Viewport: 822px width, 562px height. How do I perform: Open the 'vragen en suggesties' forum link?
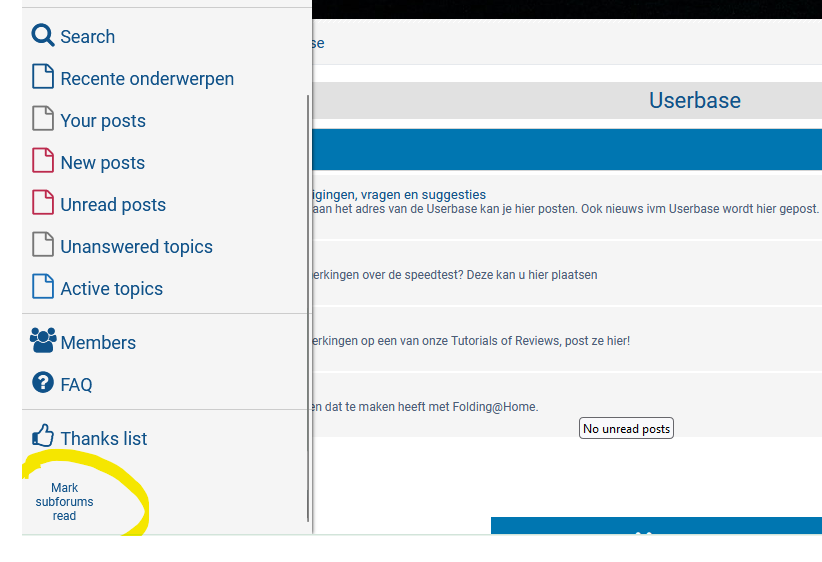400,194
